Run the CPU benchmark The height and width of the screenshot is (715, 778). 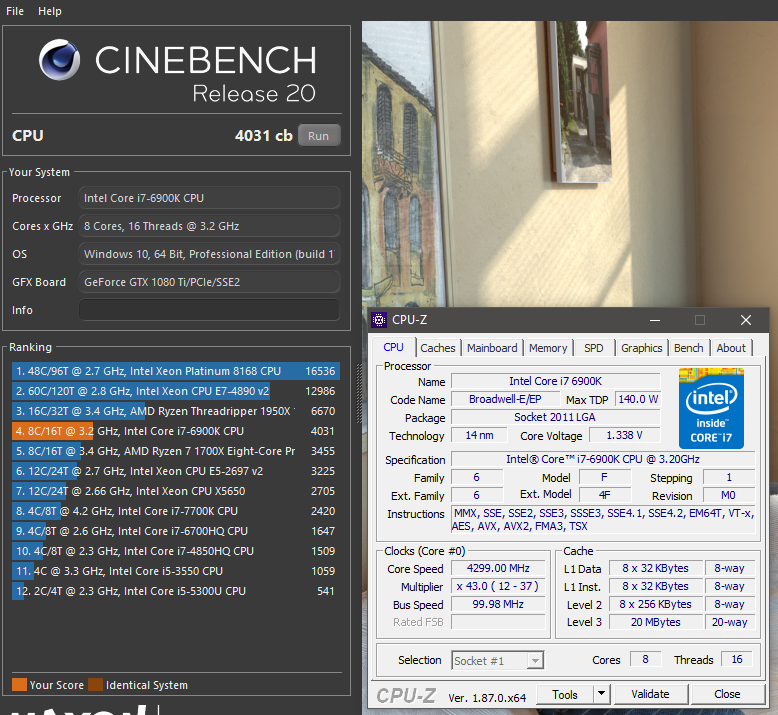coord(319,135)
